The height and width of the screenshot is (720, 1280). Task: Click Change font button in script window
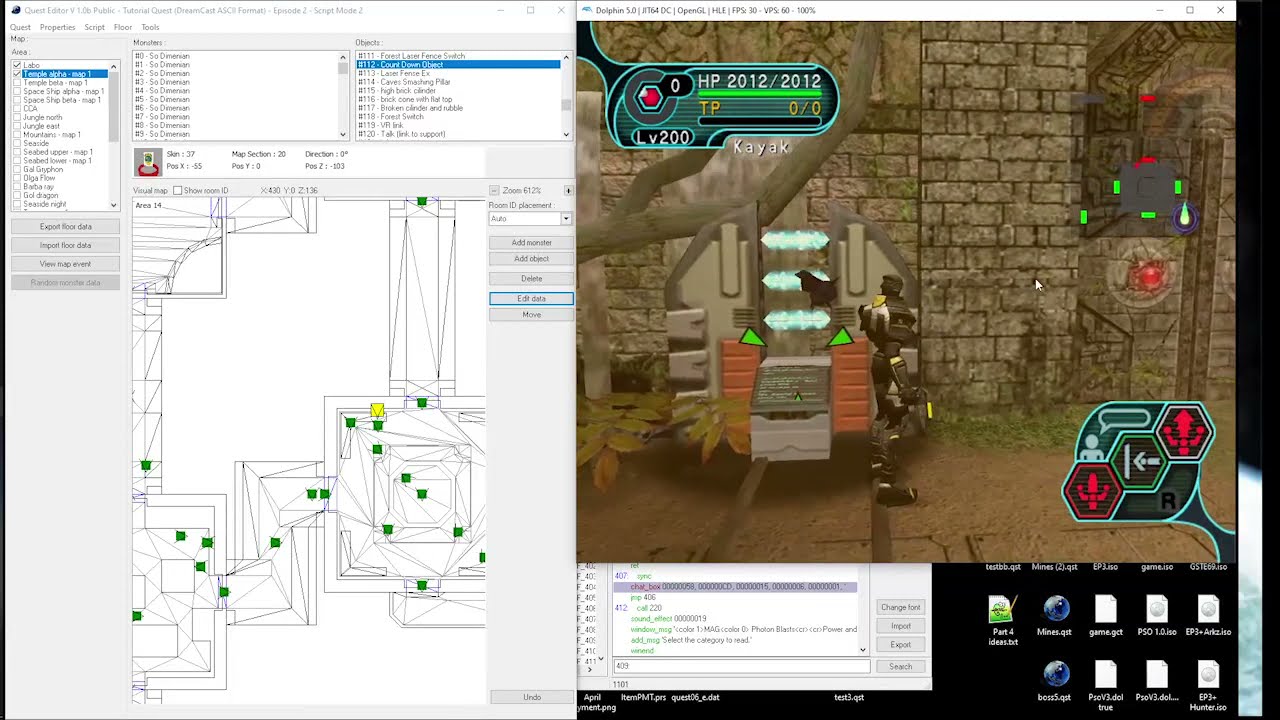click(x=900, y=607)
